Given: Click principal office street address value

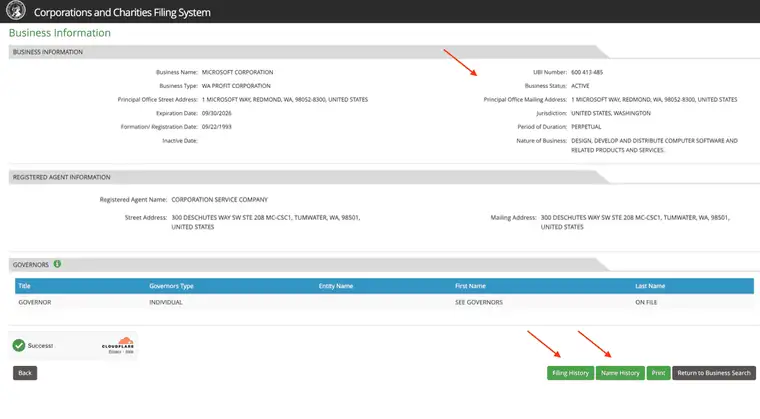Looking at the screenshot, I should coord(285,99).
